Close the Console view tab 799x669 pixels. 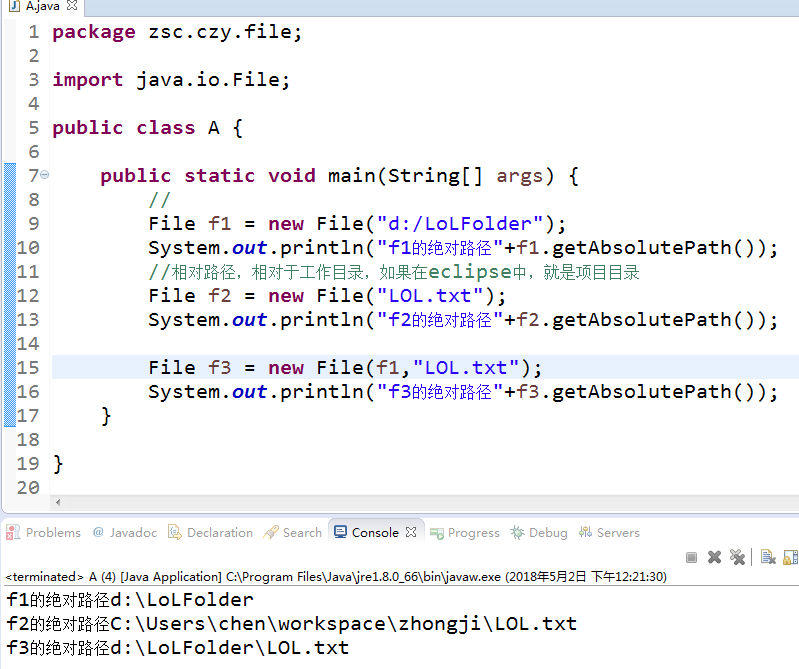pos(411,532)
